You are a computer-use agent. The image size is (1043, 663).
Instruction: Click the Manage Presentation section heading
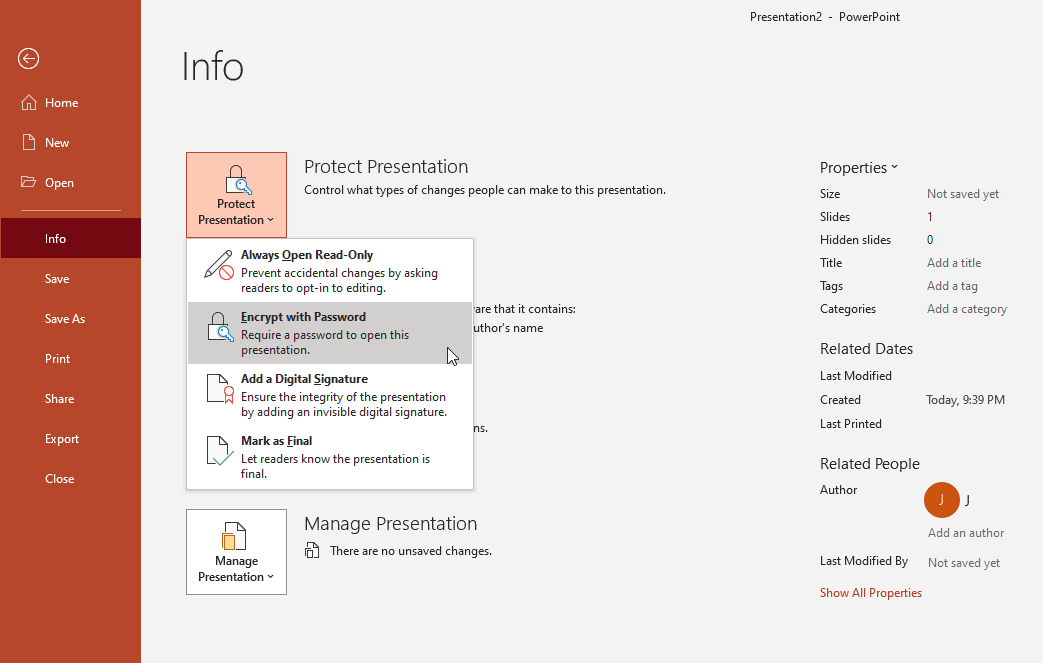coord(390,523)
